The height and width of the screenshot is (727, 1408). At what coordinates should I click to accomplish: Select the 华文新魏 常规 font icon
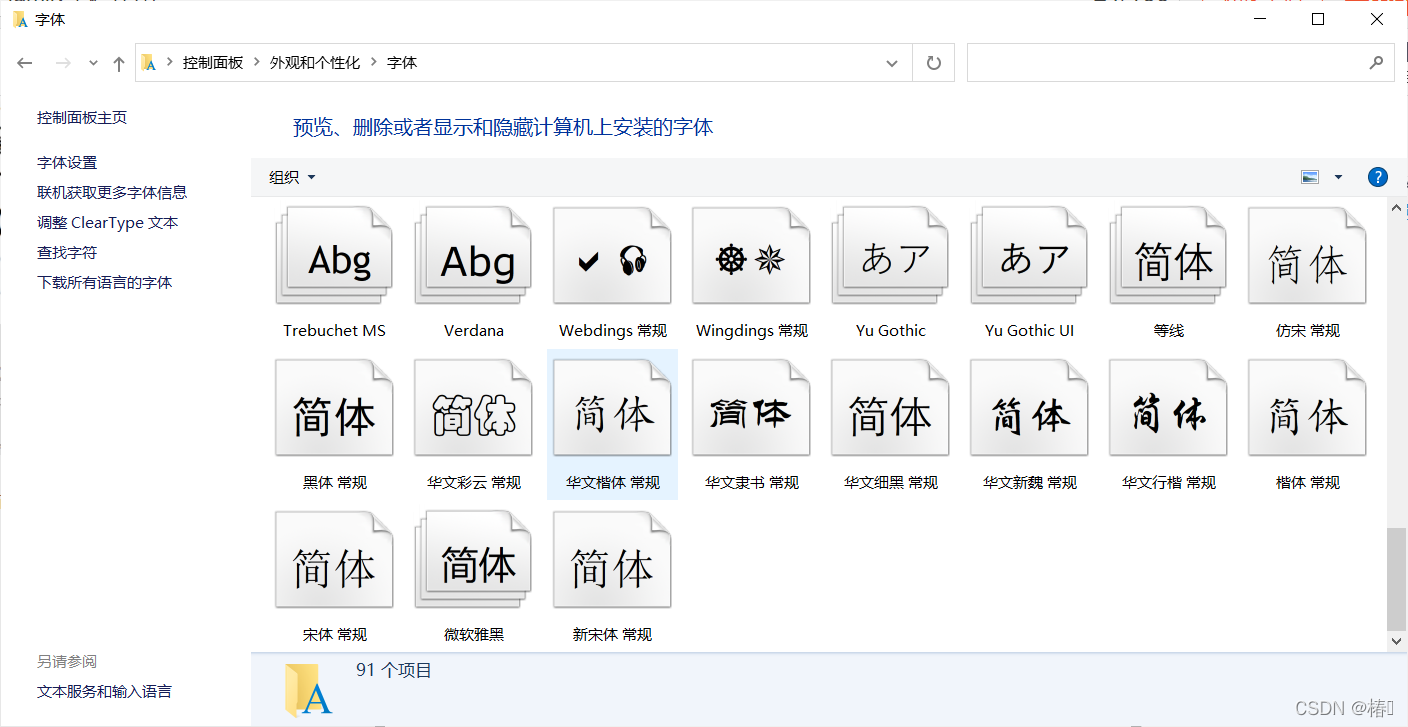pyautogui.click(x=1029, y=409)
